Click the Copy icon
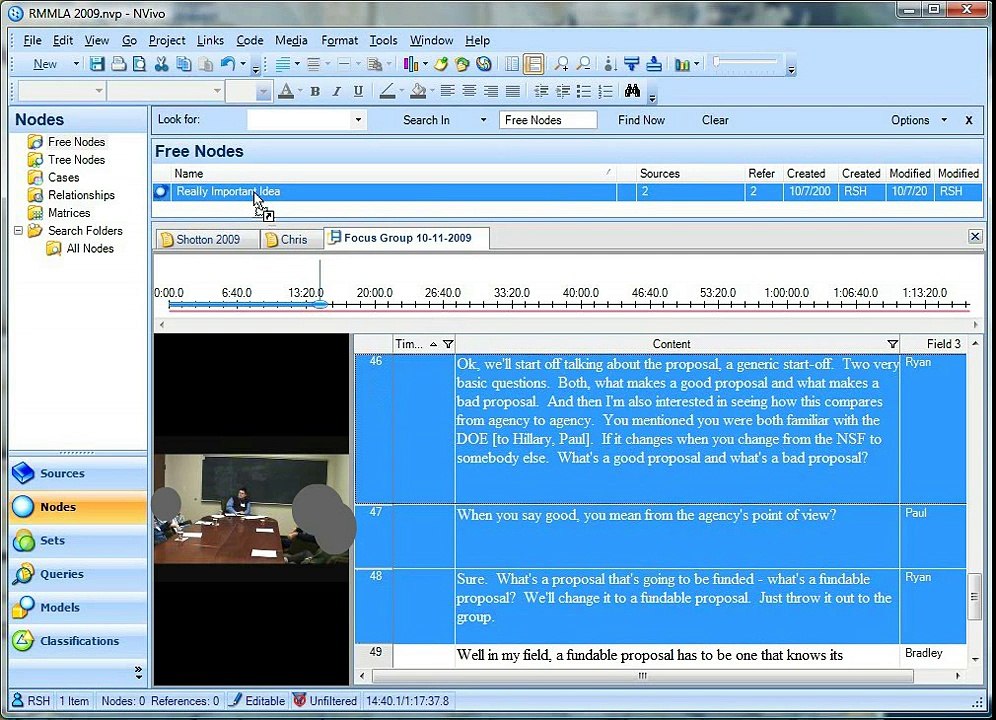Image resolution: width=996 pixels, height=720 pixels. [184, 64]
